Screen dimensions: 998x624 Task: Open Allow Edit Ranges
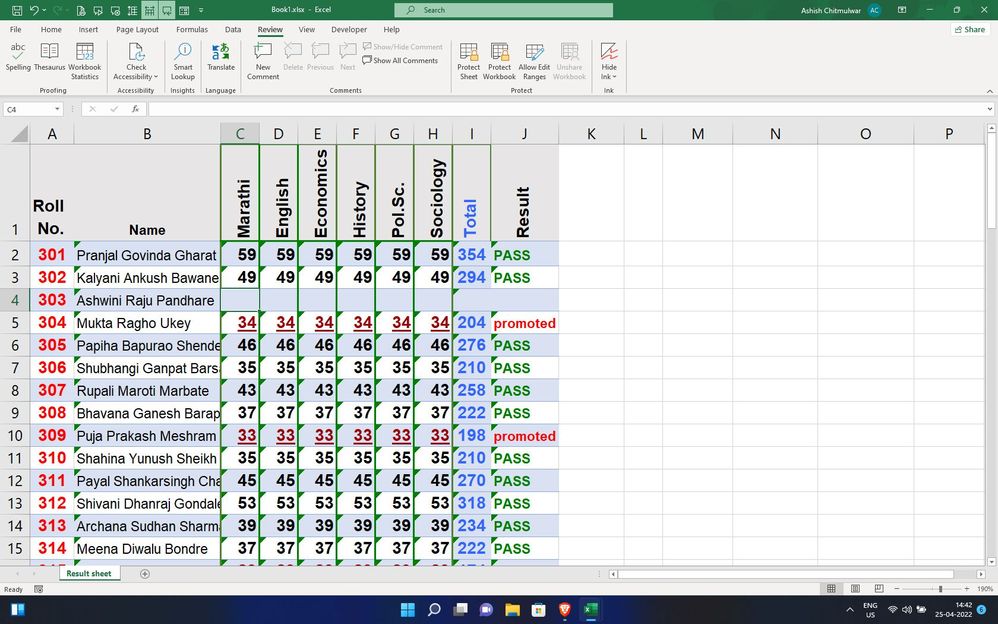(535, 61)
